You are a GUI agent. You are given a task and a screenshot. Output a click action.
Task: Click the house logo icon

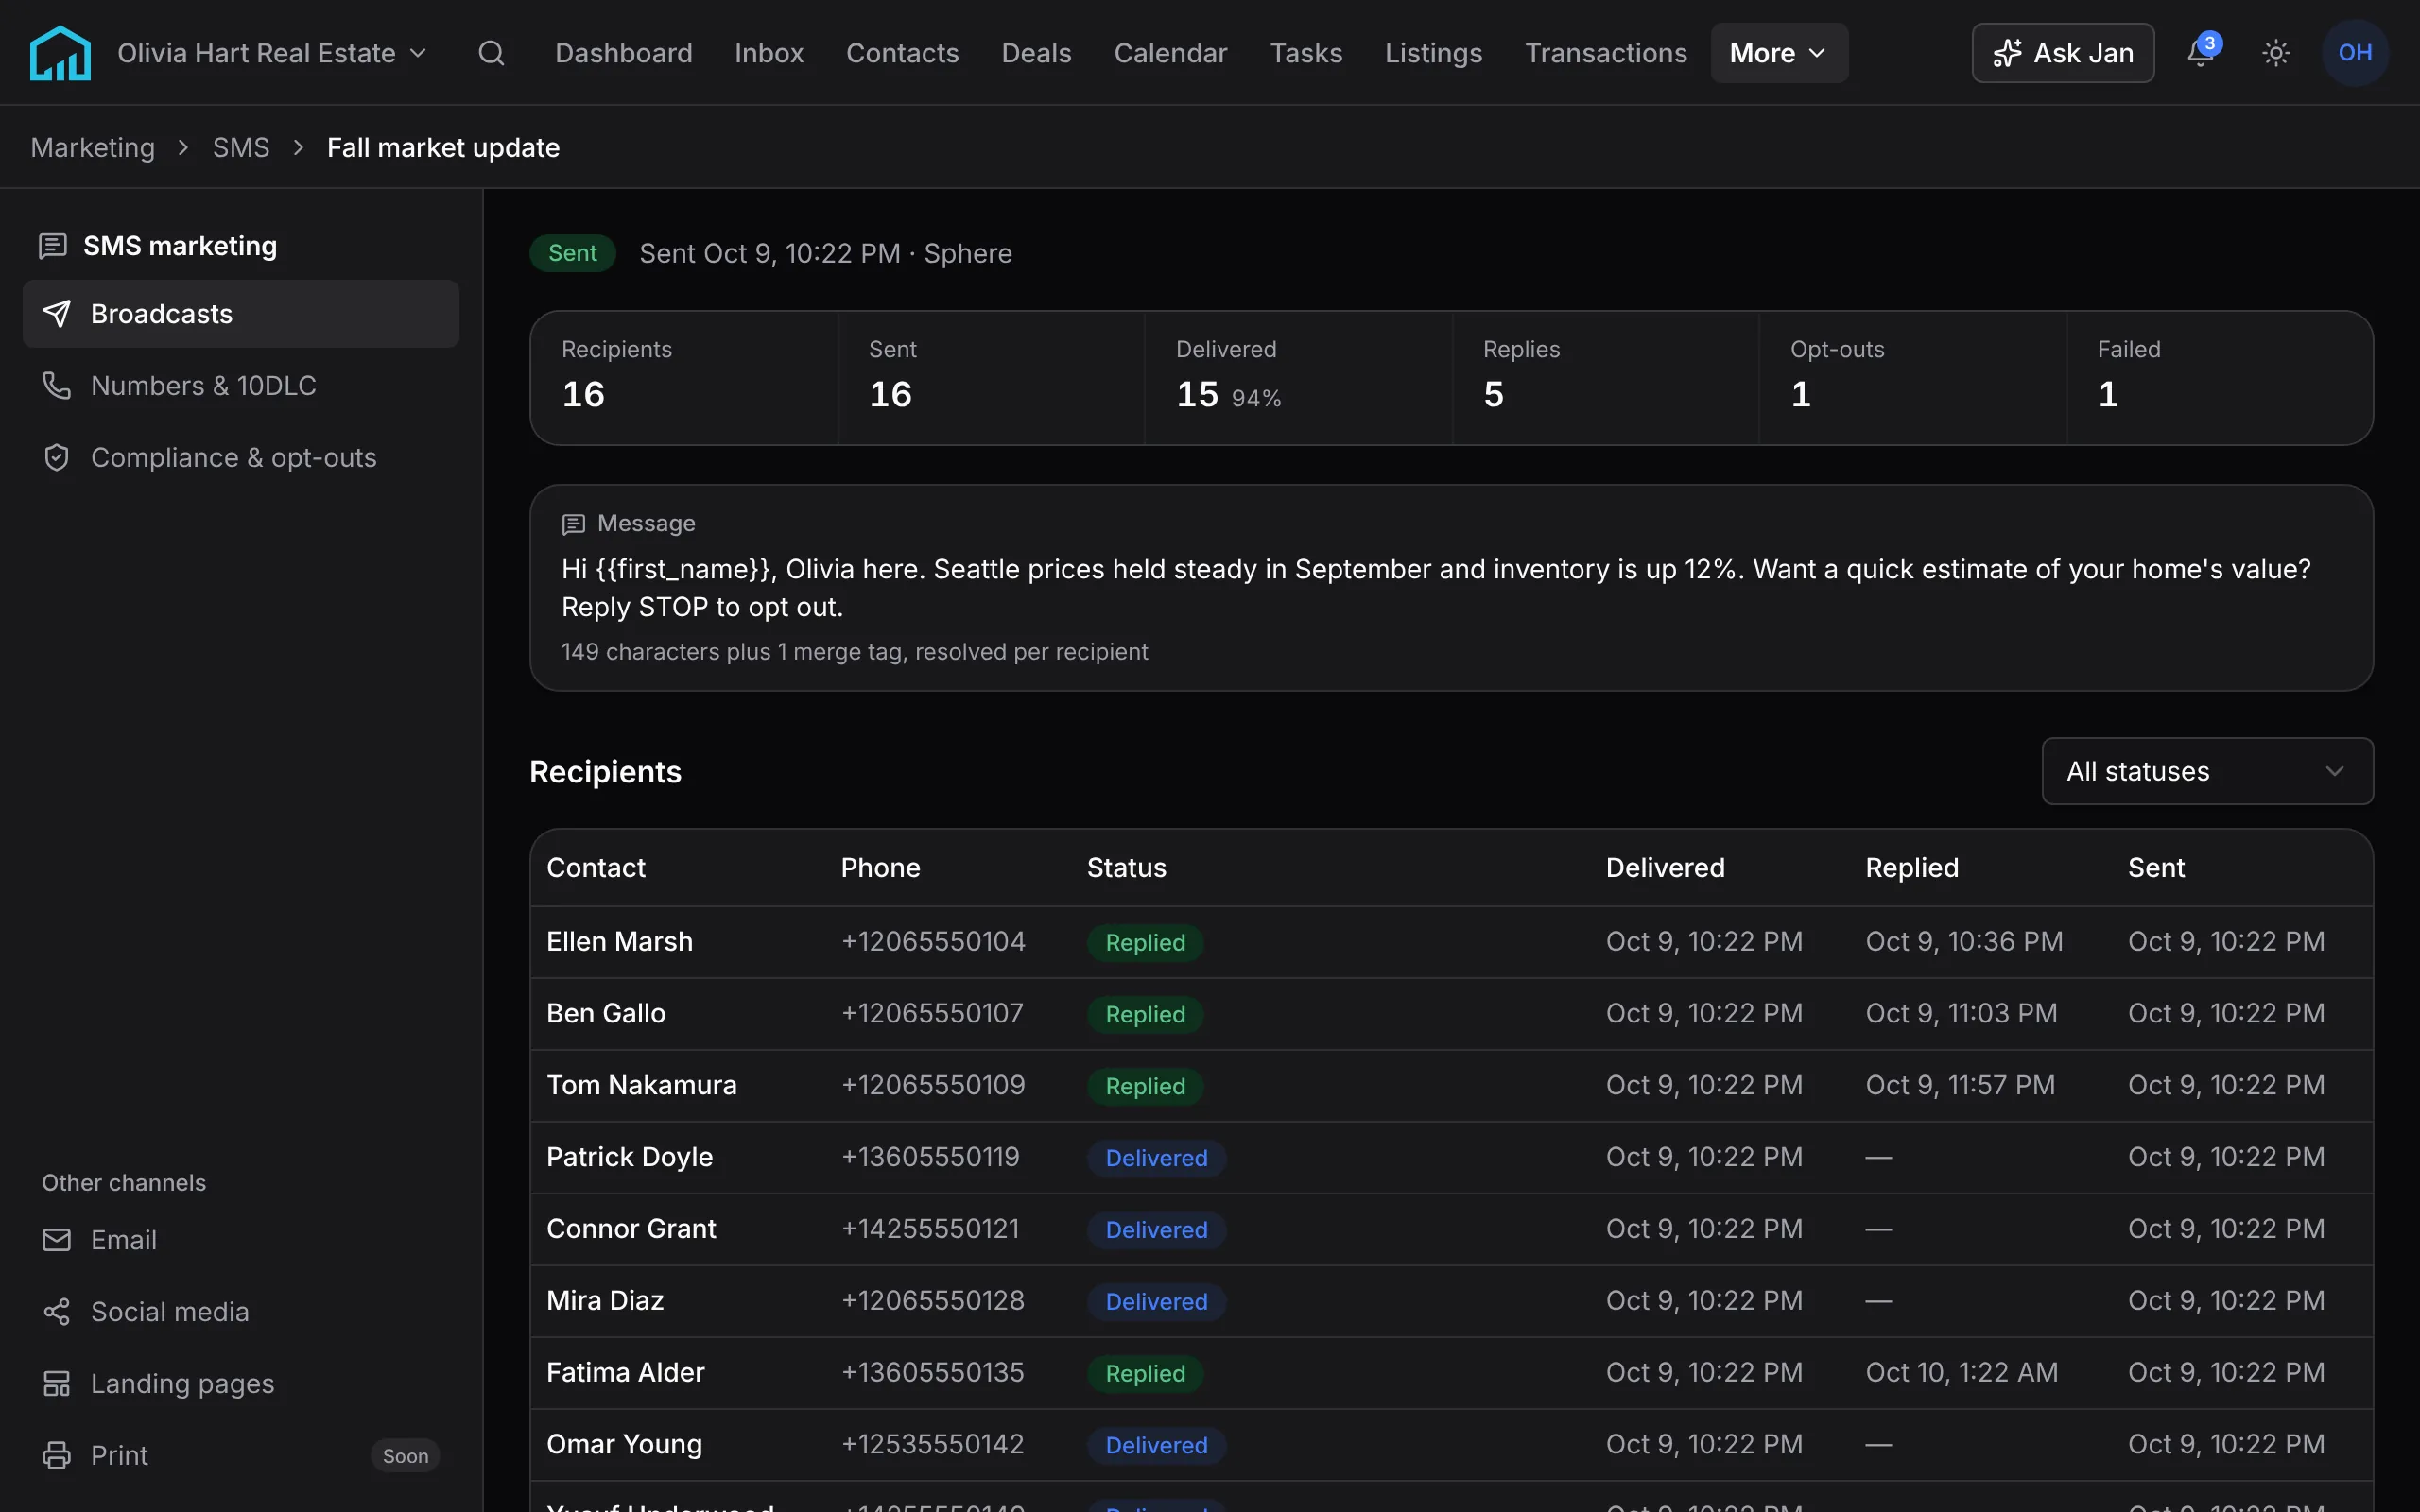pos(60,53)
